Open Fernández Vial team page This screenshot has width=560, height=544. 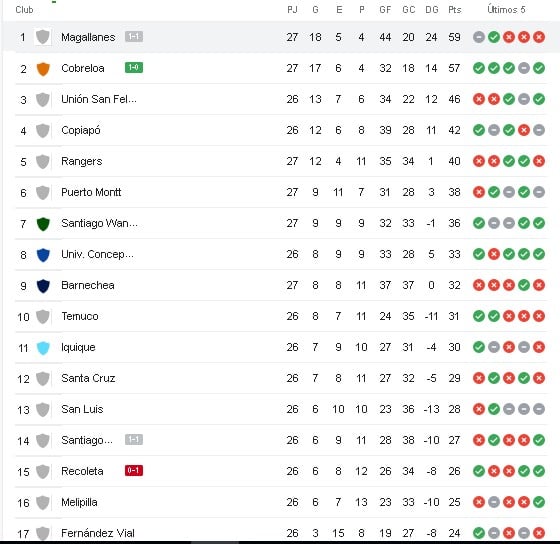pos(98,533)
